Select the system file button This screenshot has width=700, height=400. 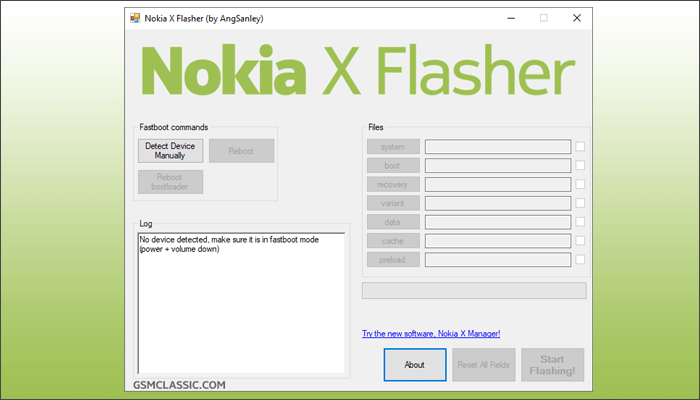pos(393,146)
